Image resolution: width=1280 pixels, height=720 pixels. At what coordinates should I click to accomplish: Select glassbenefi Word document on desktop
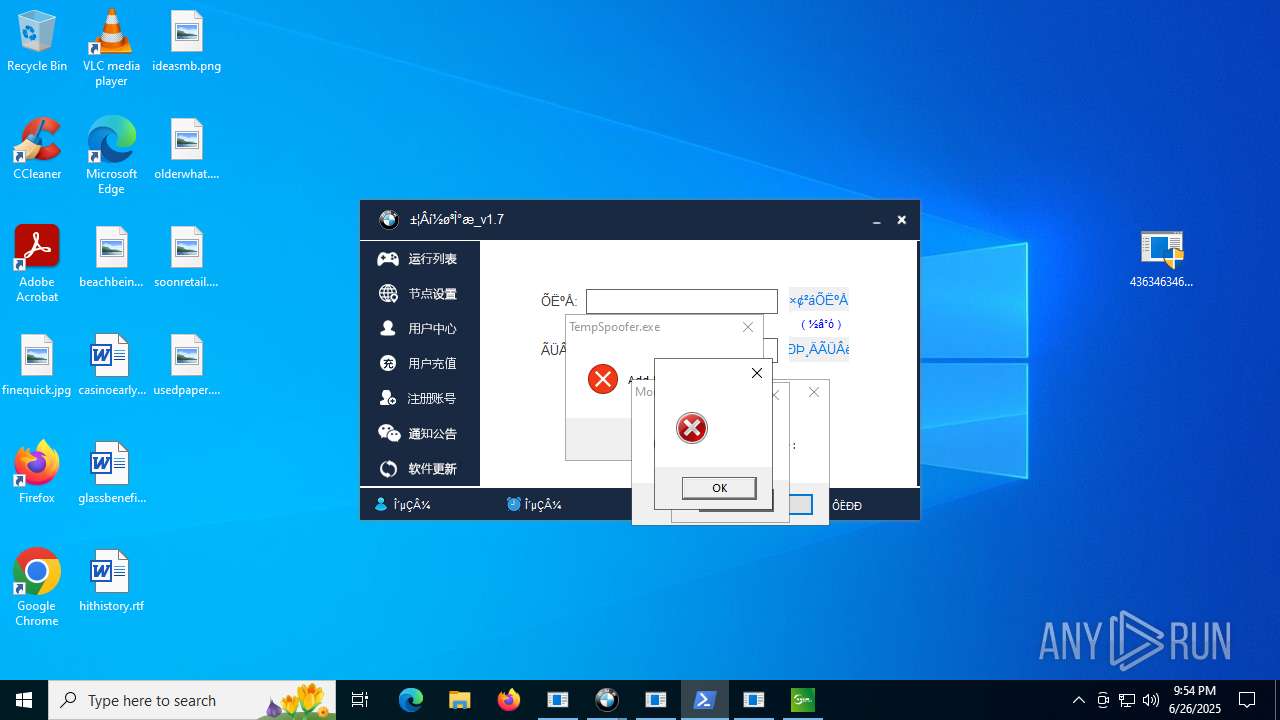[111, 473]
